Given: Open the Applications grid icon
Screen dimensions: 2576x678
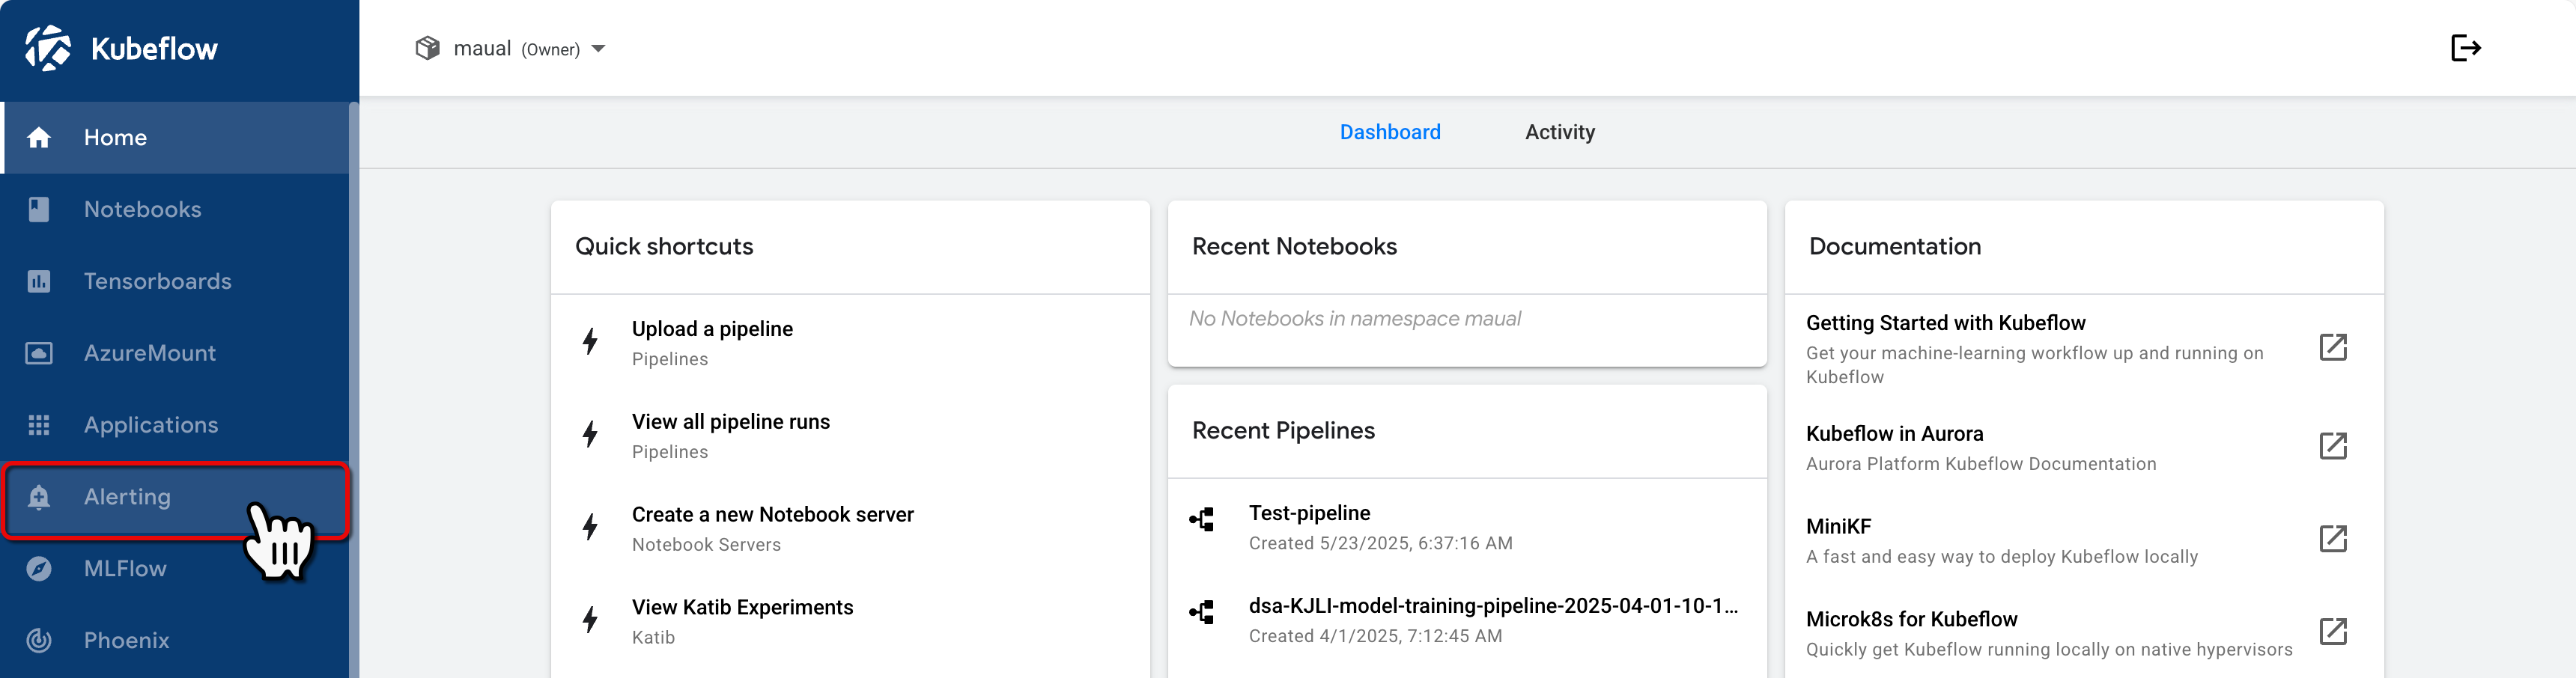Looking at the screenshot, I should pos(38,424).
